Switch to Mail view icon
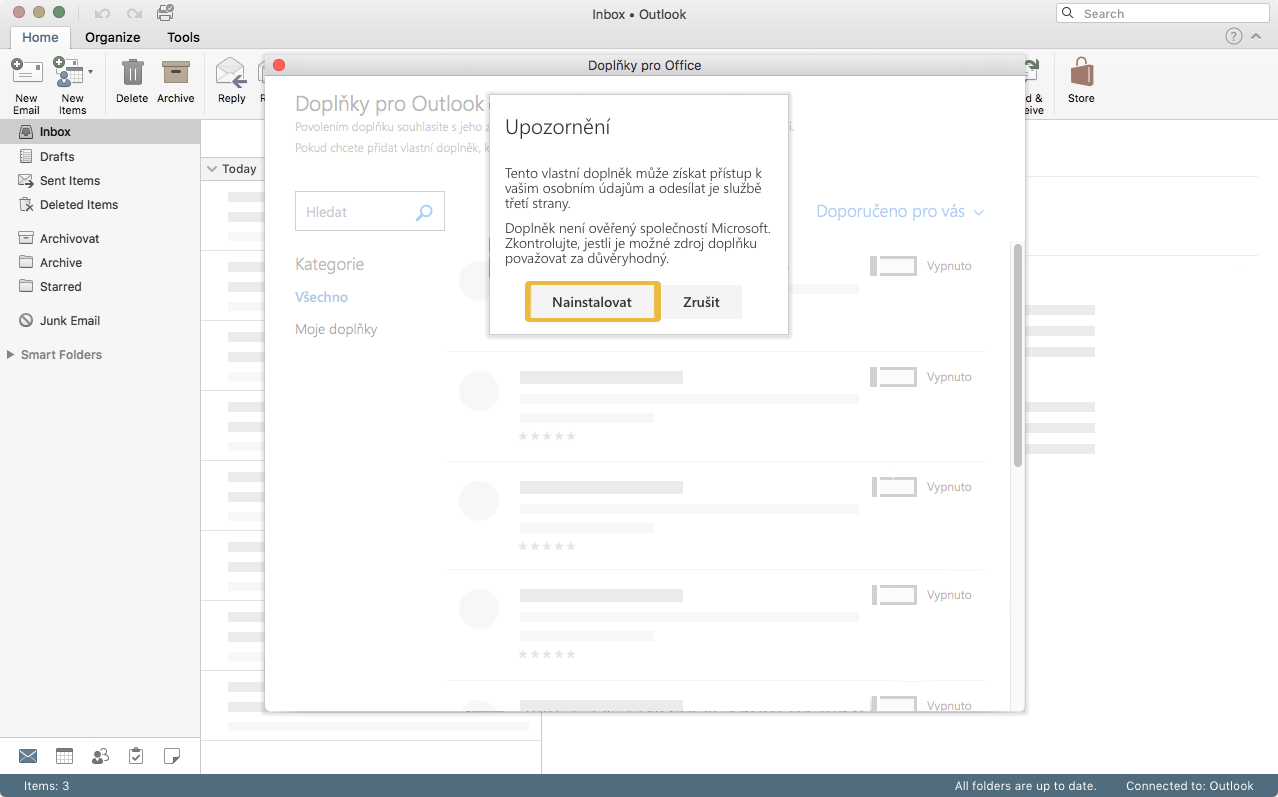Screen dimensions: 1278x797 28,756
